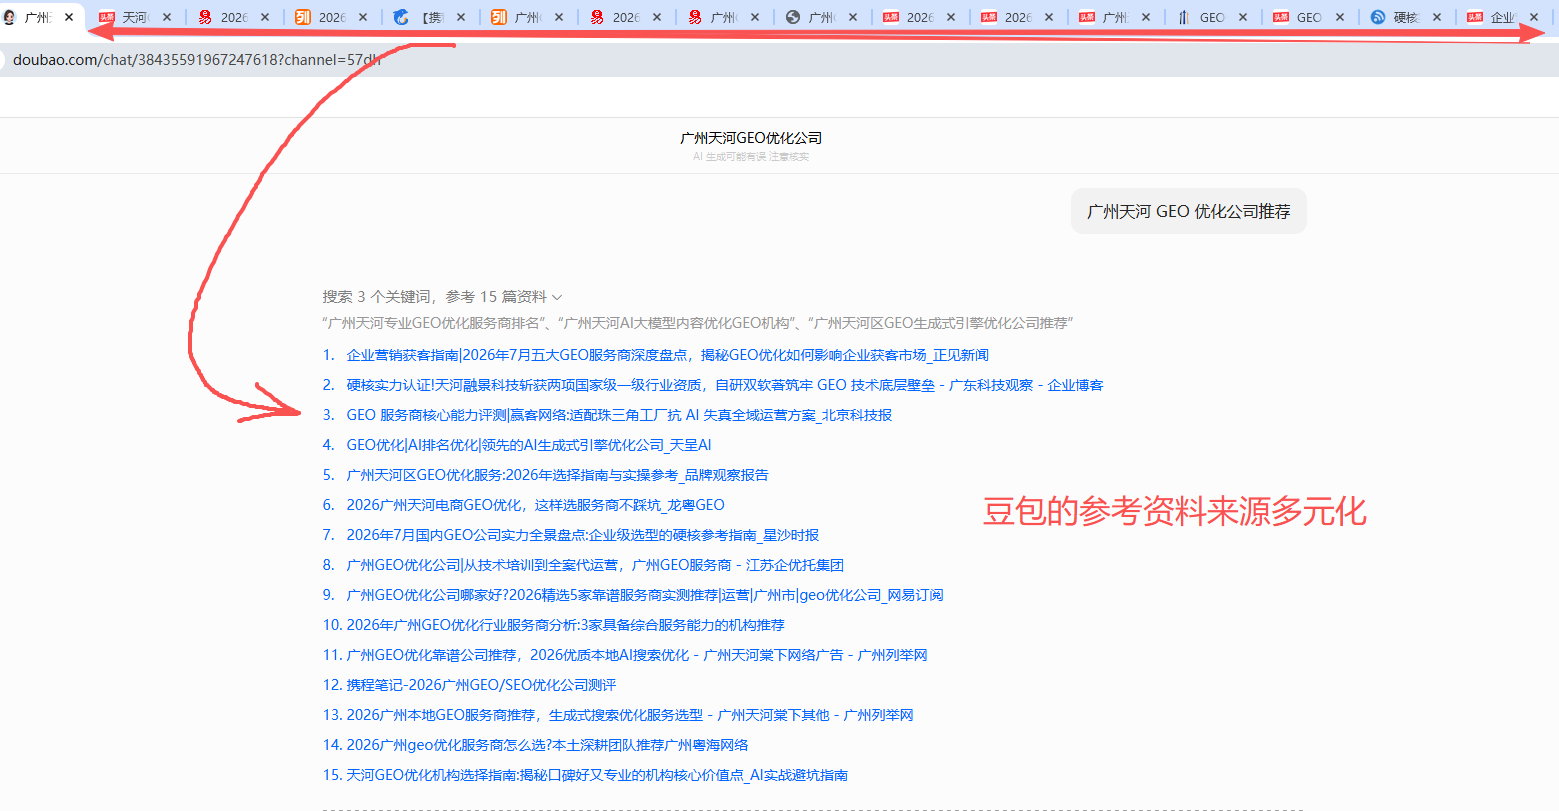1559x811 pixels.
Task: Open reference 15 天河GEO优化机构选择指南 link
Action: click(597, 775)
